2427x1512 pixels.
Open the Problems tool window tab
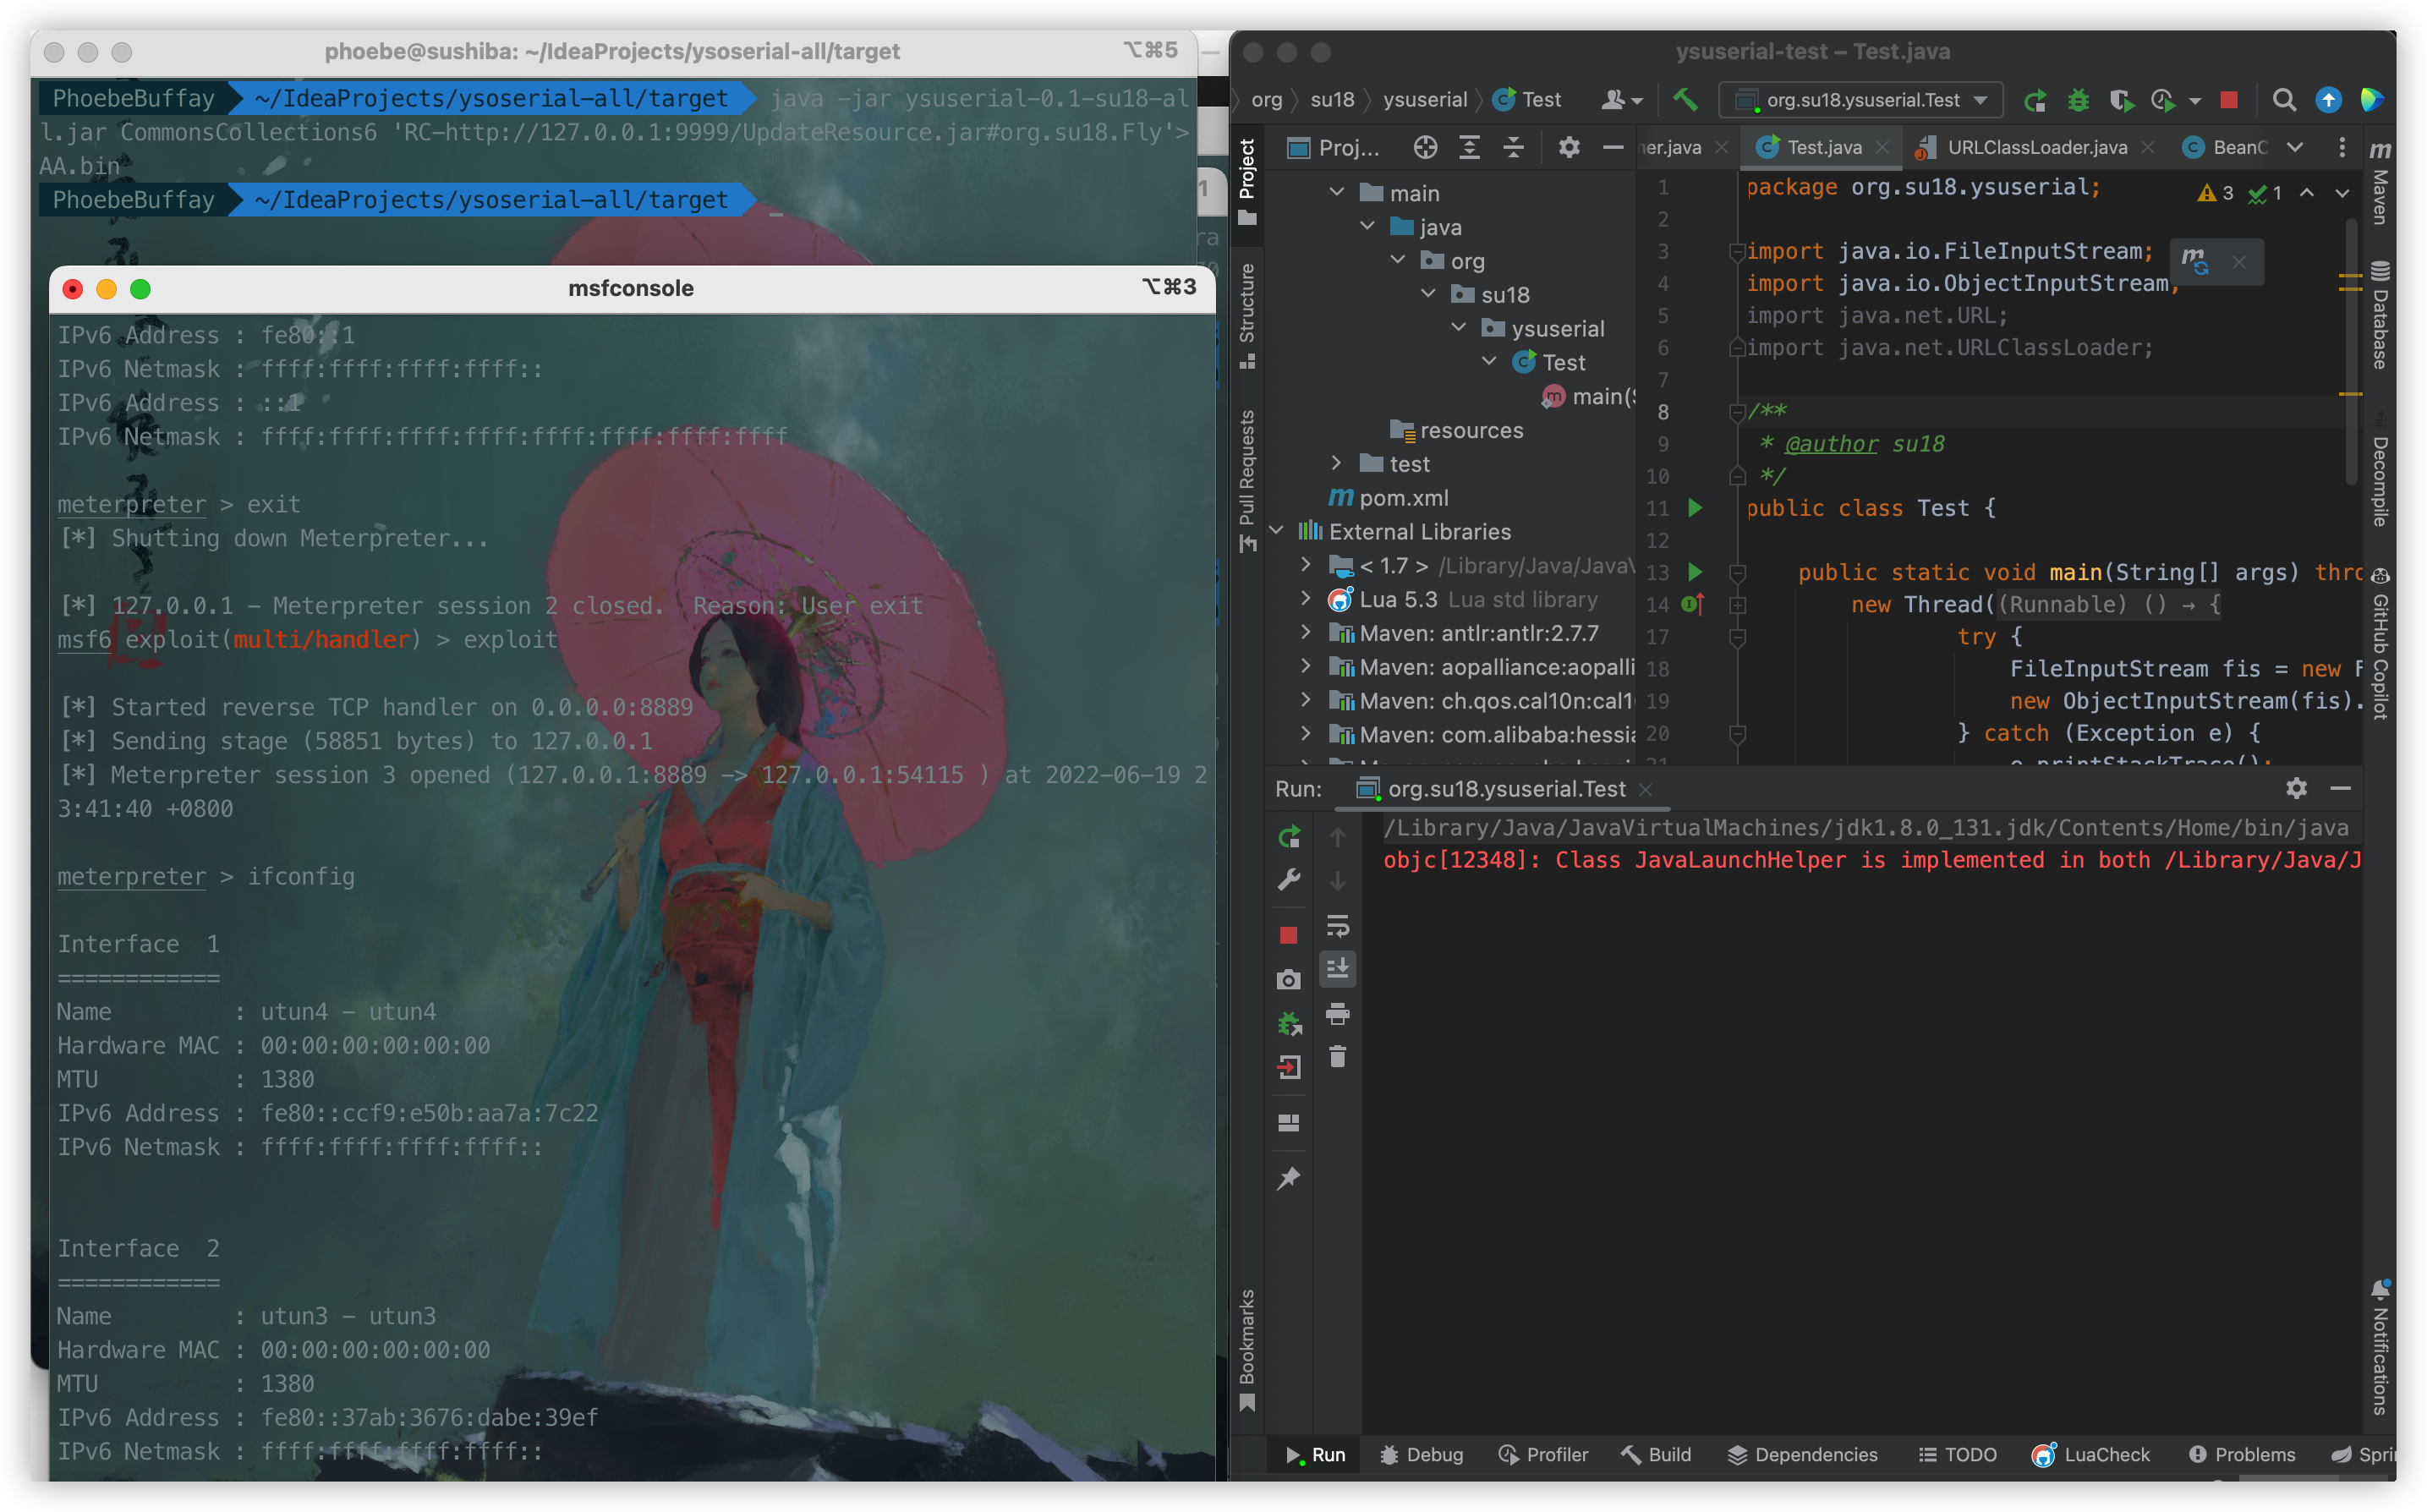(x=2242, y=1454)
